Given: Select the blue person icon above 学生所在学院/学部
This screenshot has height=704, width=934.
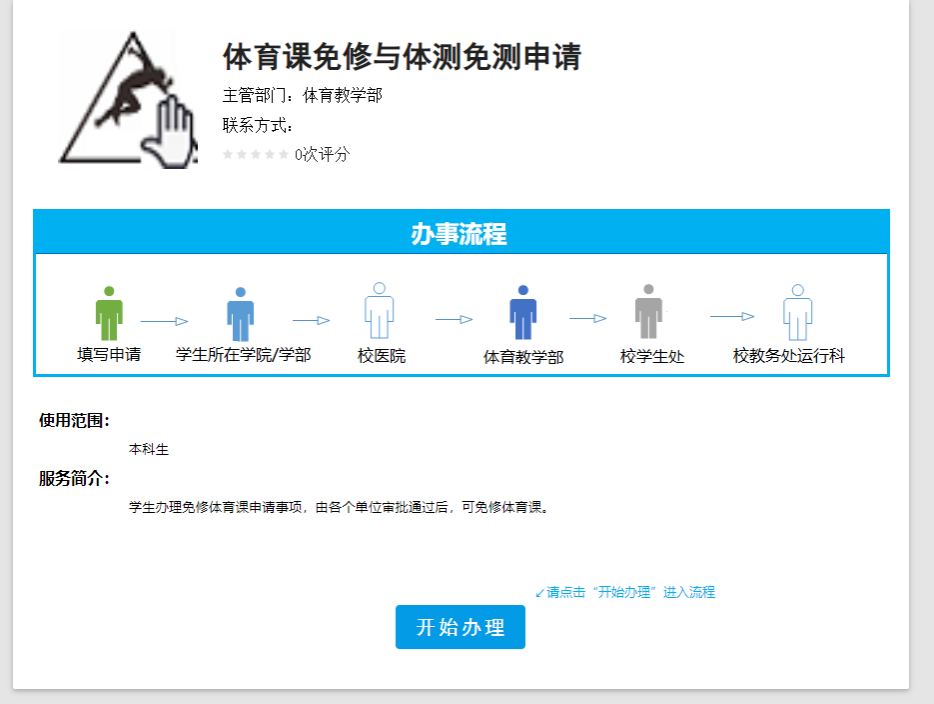Looking at the screenshot, I should pos(240,314).
